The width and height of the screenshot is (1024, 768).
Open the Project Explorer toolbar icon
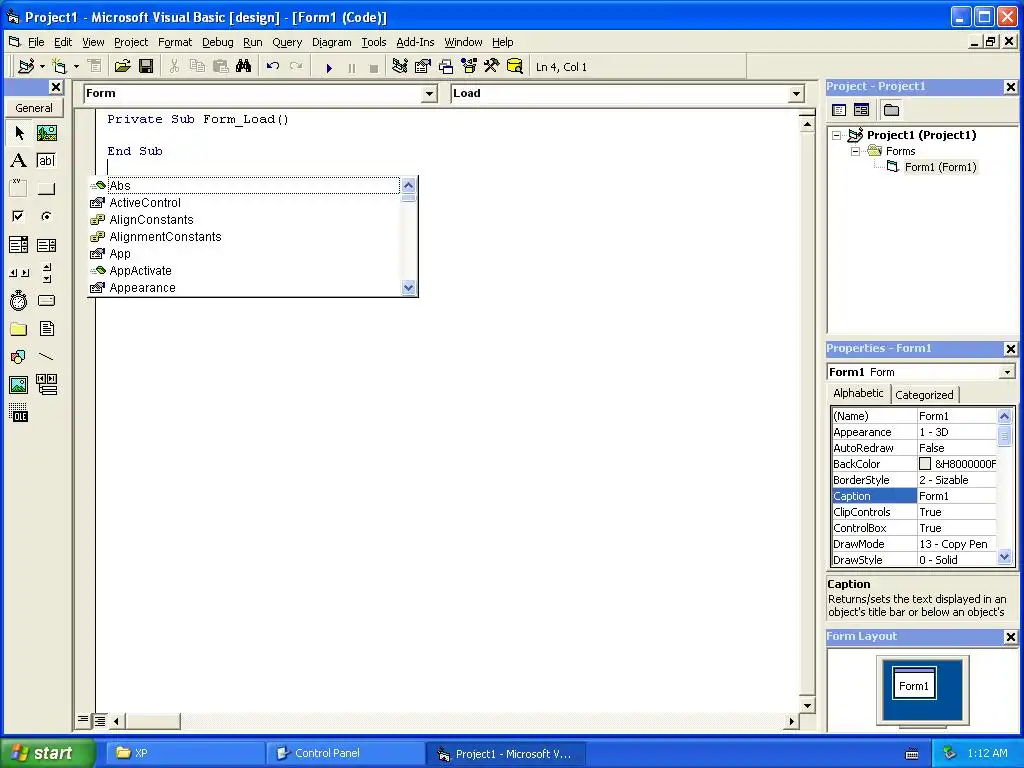(400, 67)
